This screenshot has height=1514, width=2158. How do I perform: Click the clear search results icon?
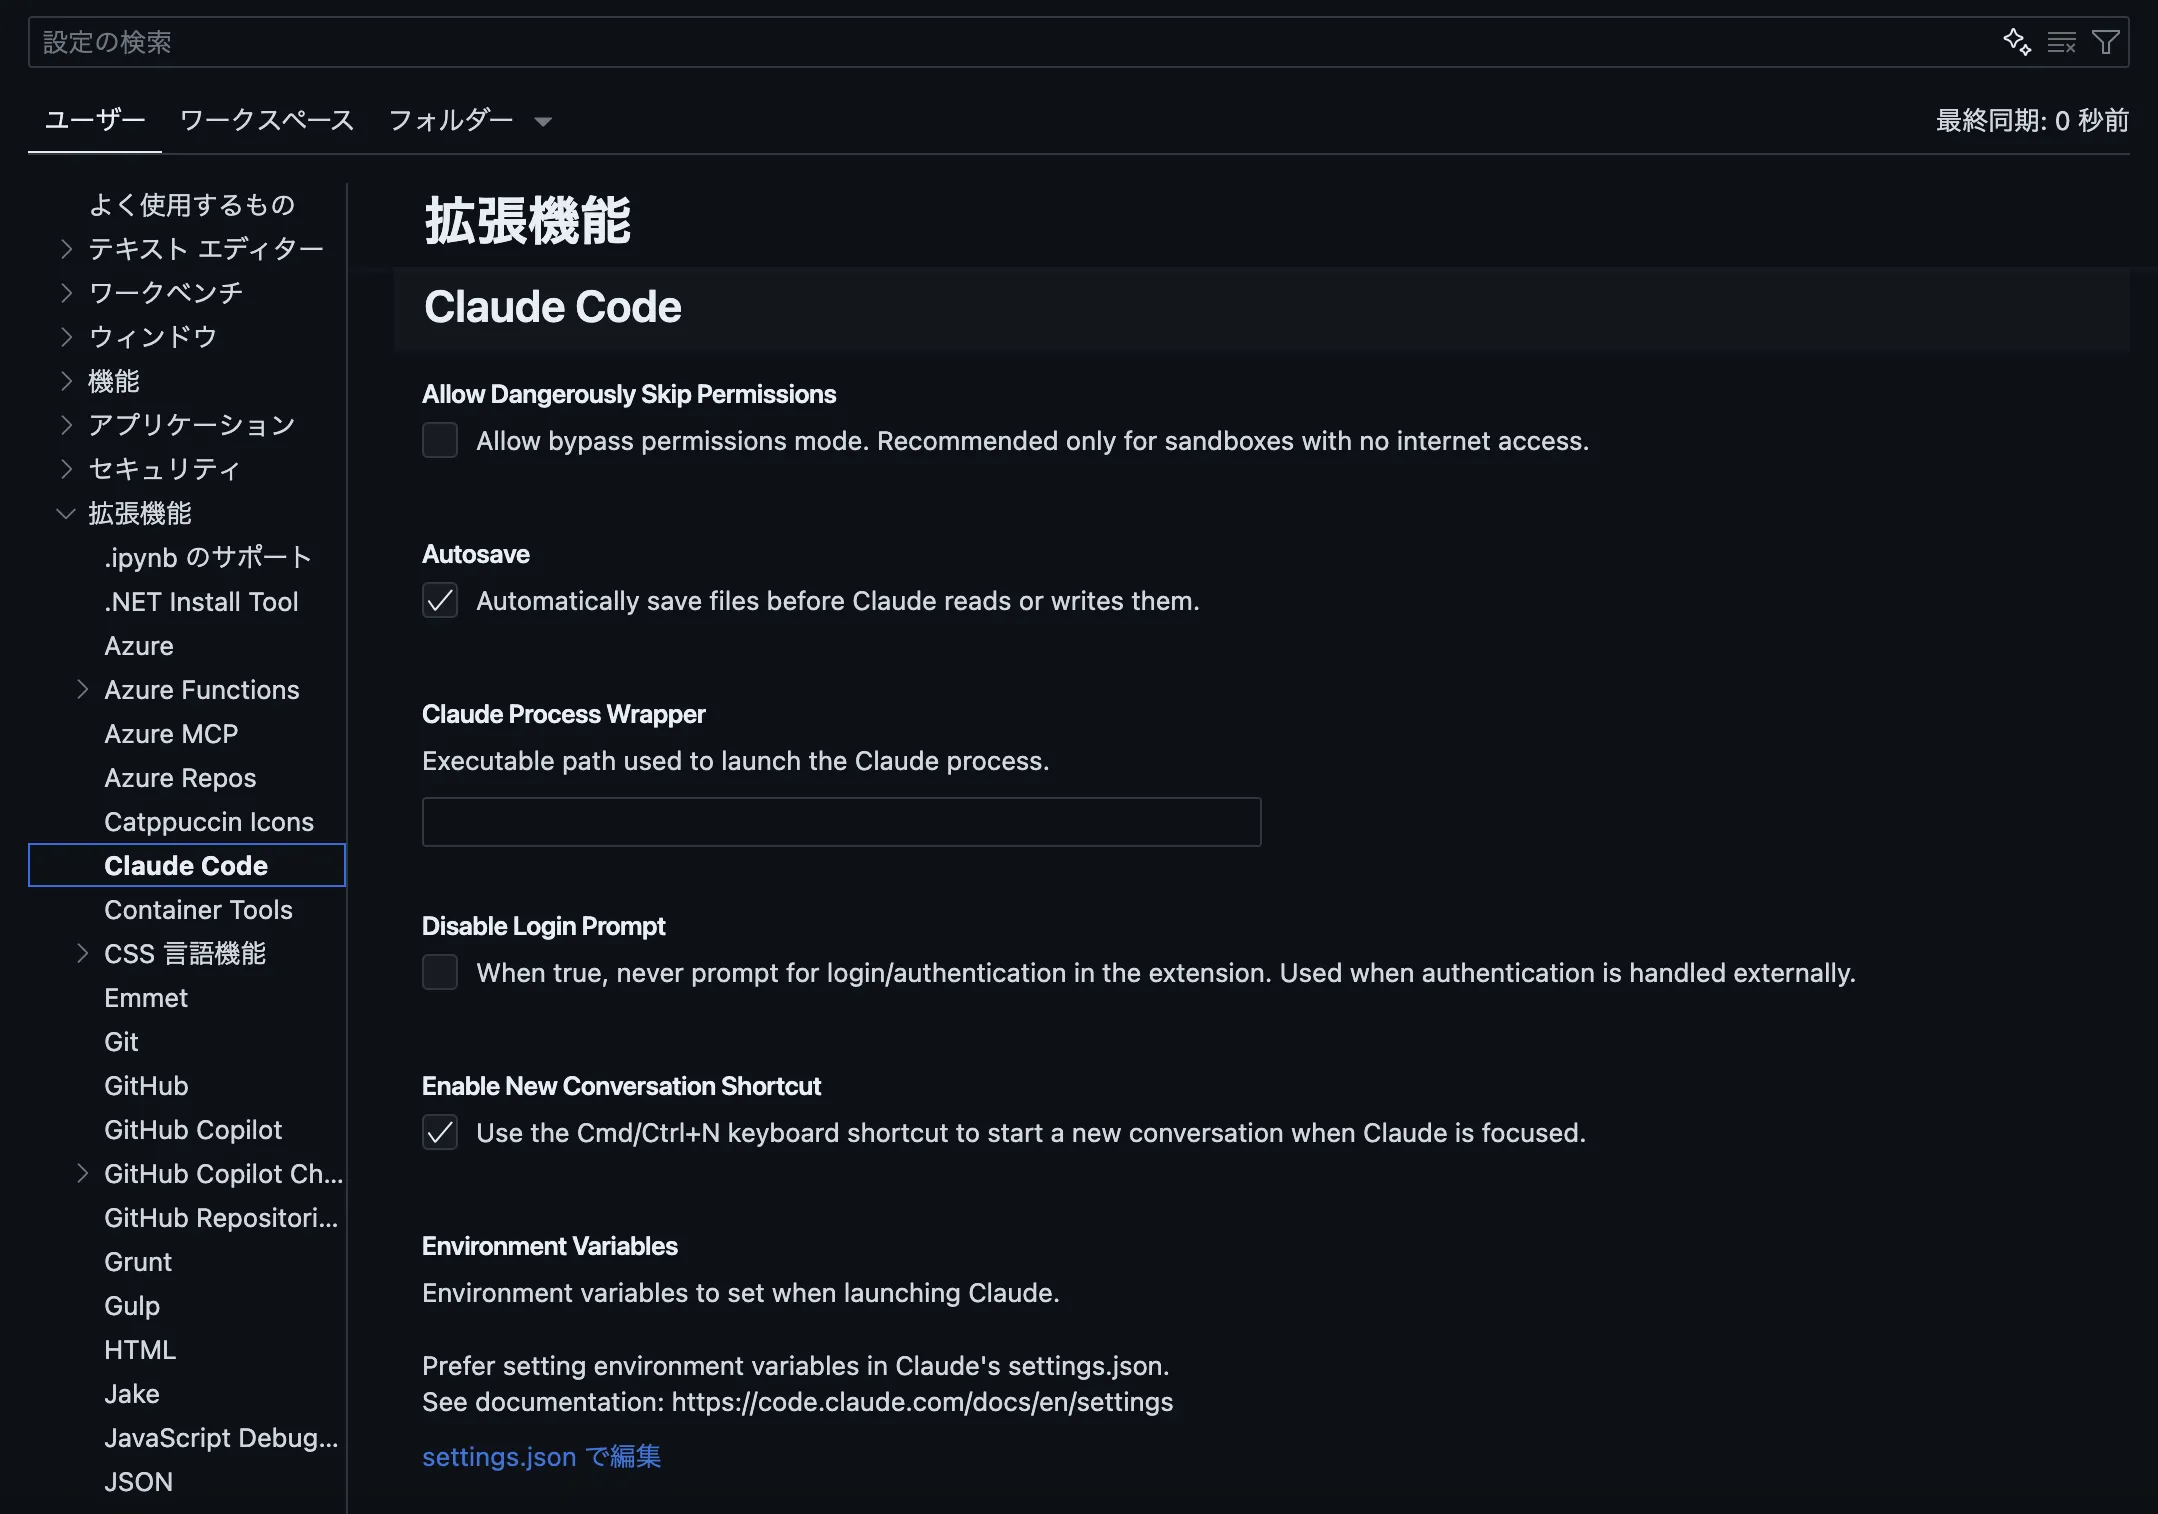(x=2063, y=42)
